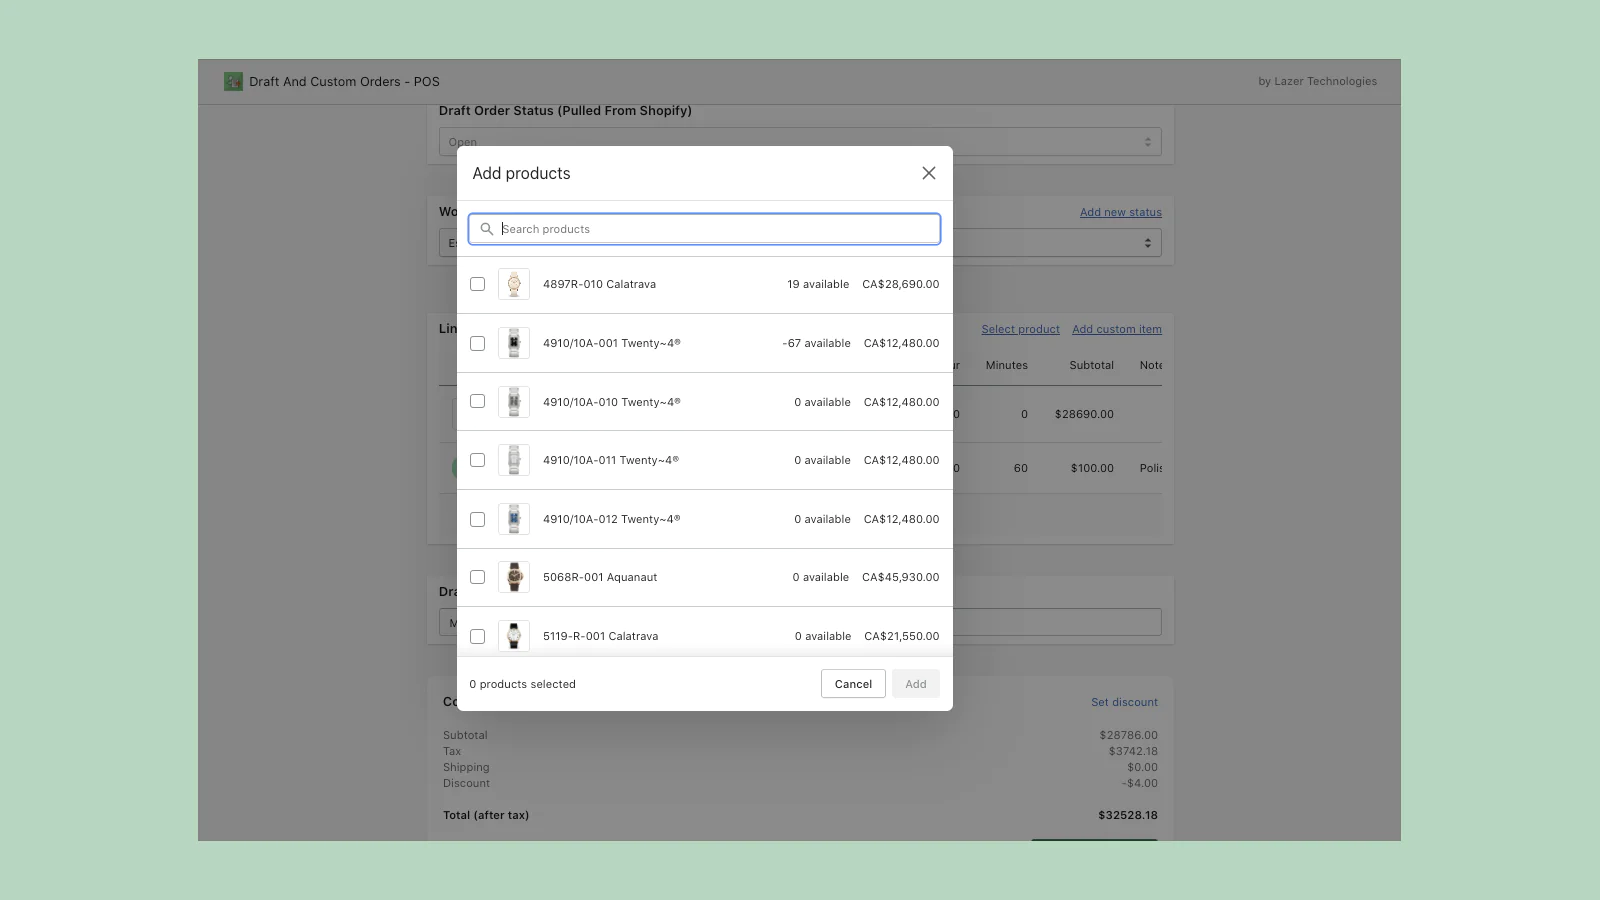
Task: Click the 19 available stock label
Action: coord(818,284)
